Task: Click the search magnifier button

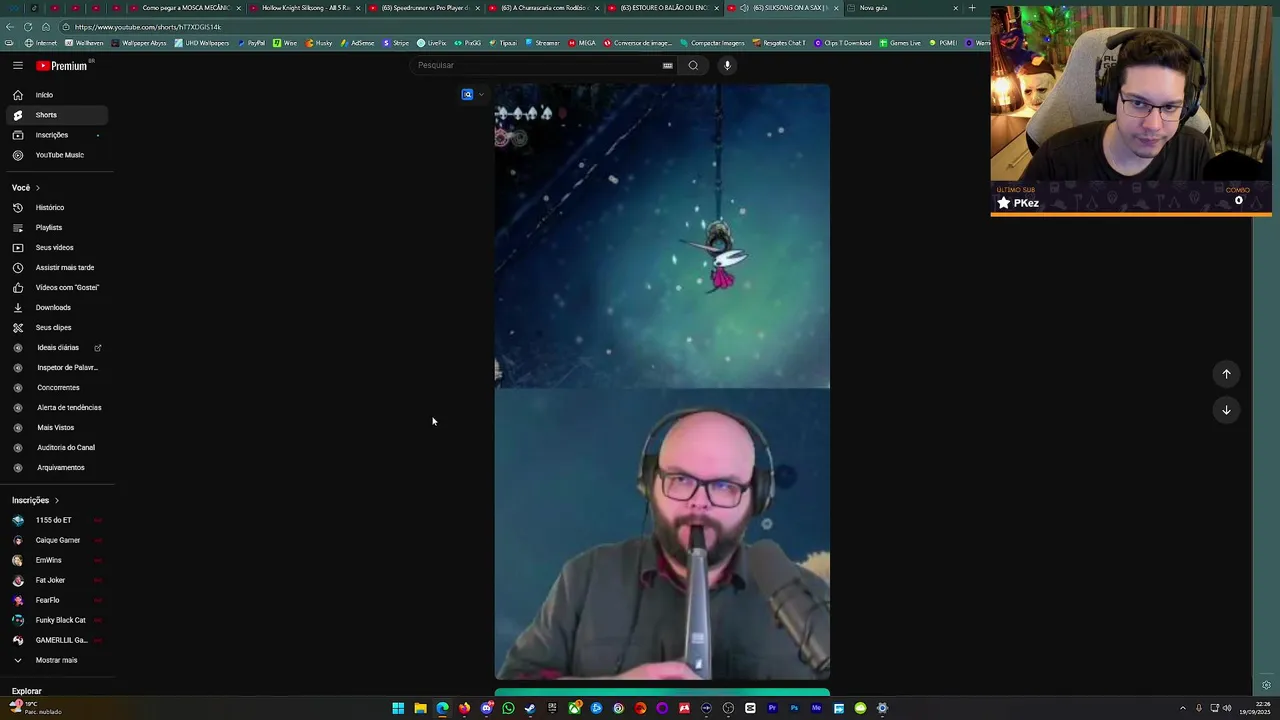Action: tap(693, 65)
